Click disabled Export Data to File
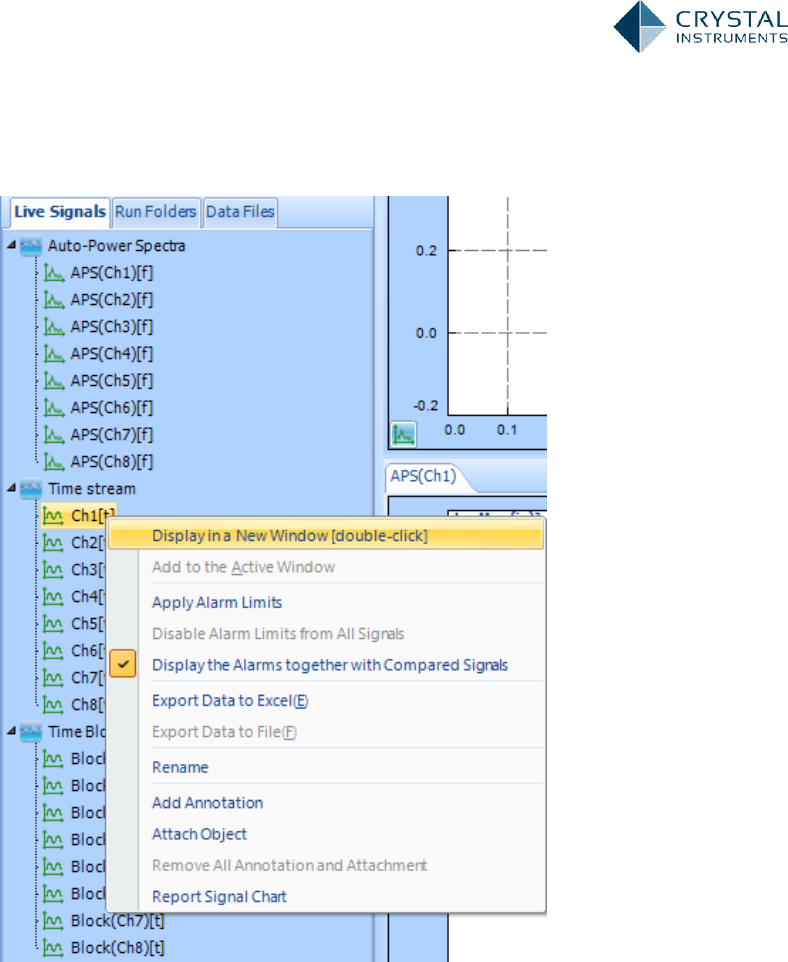This screenshot has width=788, height=962. pos(326,732)
